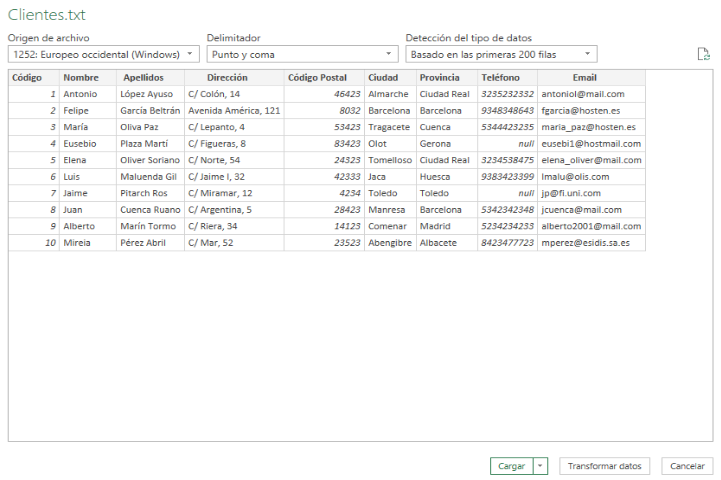The image size is (721, 480).
Task: Click the Avenida América, 121 cell
Action: pos(234,111)
